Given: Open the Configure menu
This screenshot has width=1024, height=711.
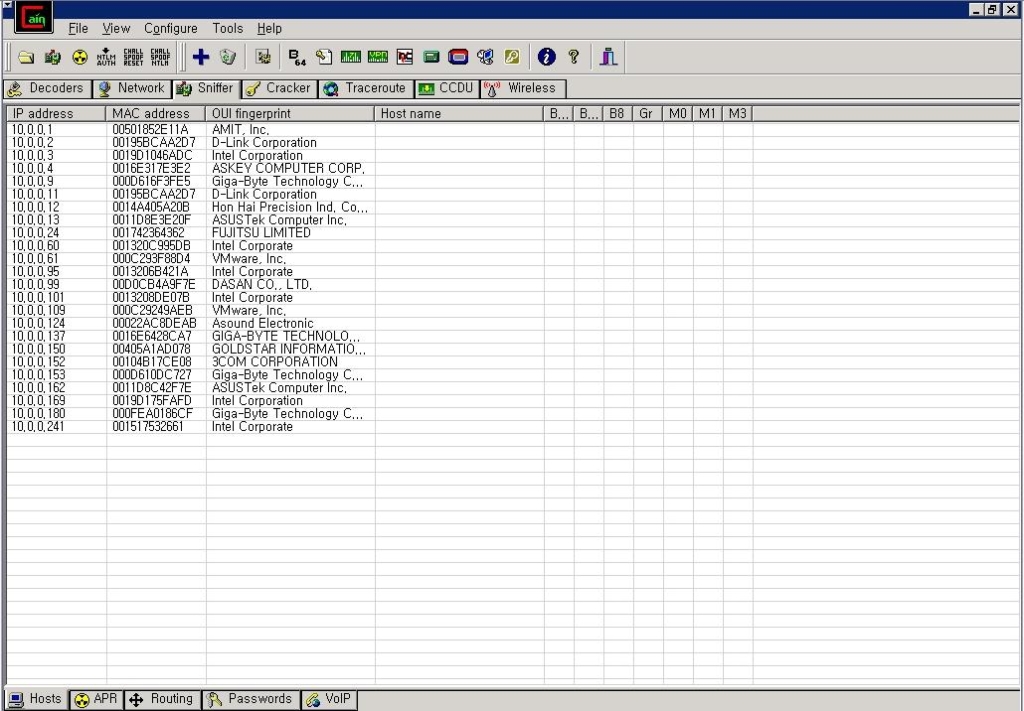Looking at the screenshot, I should pos(170,28).
